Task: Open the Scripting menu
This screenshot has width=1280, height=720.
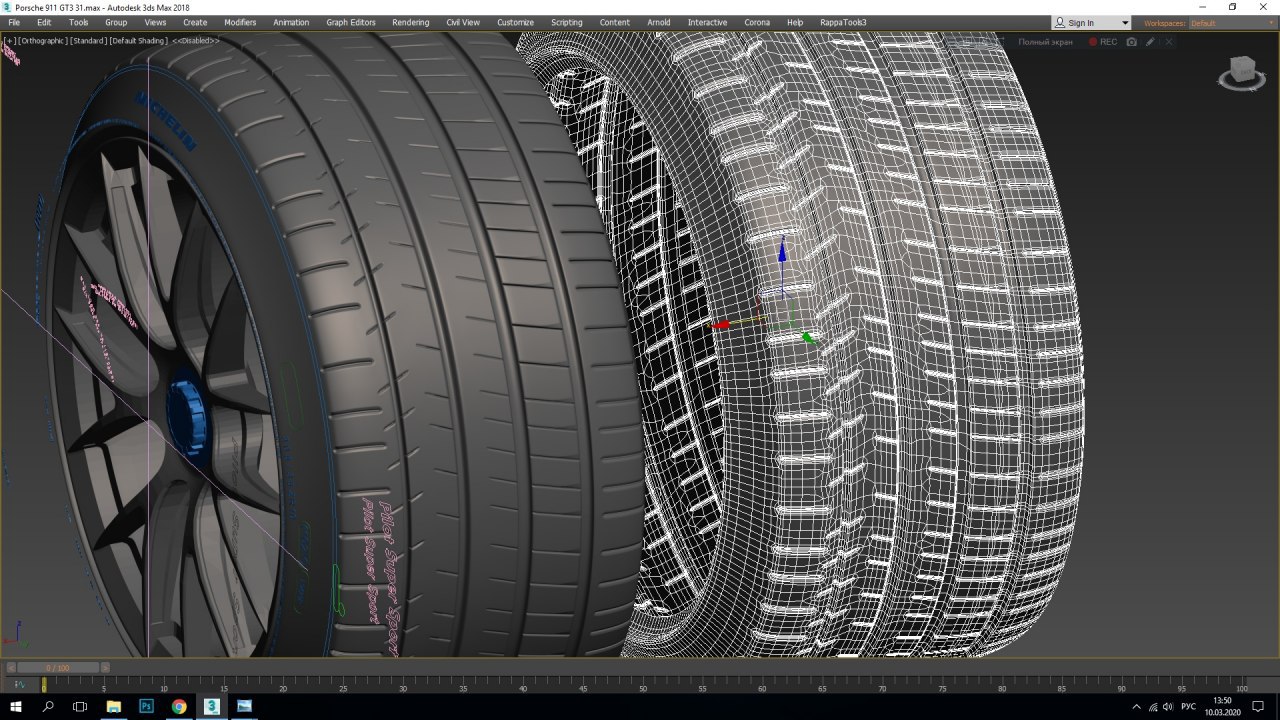Action: (566, 22)
